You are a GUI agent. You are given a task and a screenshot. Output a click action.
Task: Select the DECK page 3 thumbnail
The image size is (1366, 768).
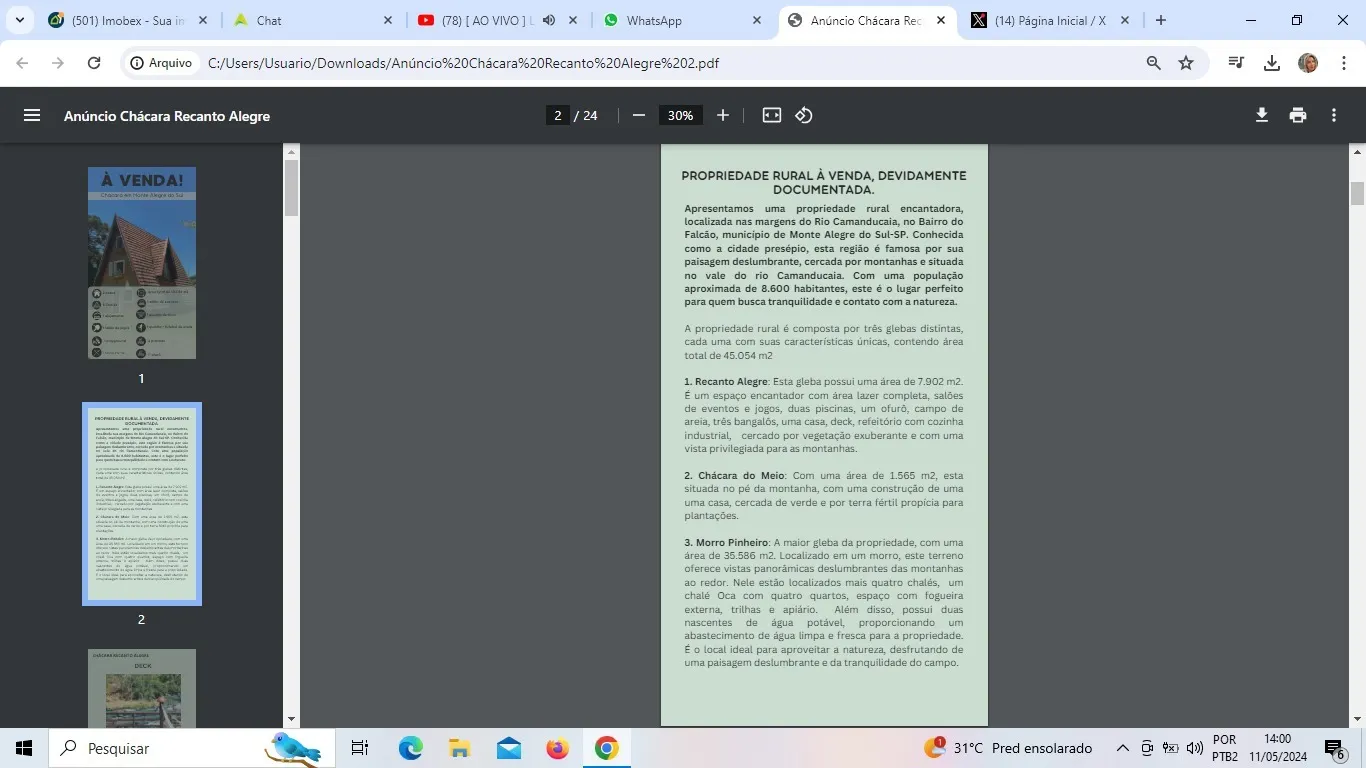pos(142,689)
